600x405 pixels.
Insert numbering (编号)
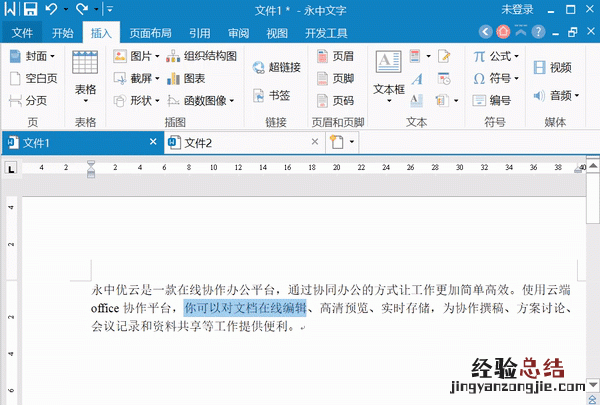491,100
